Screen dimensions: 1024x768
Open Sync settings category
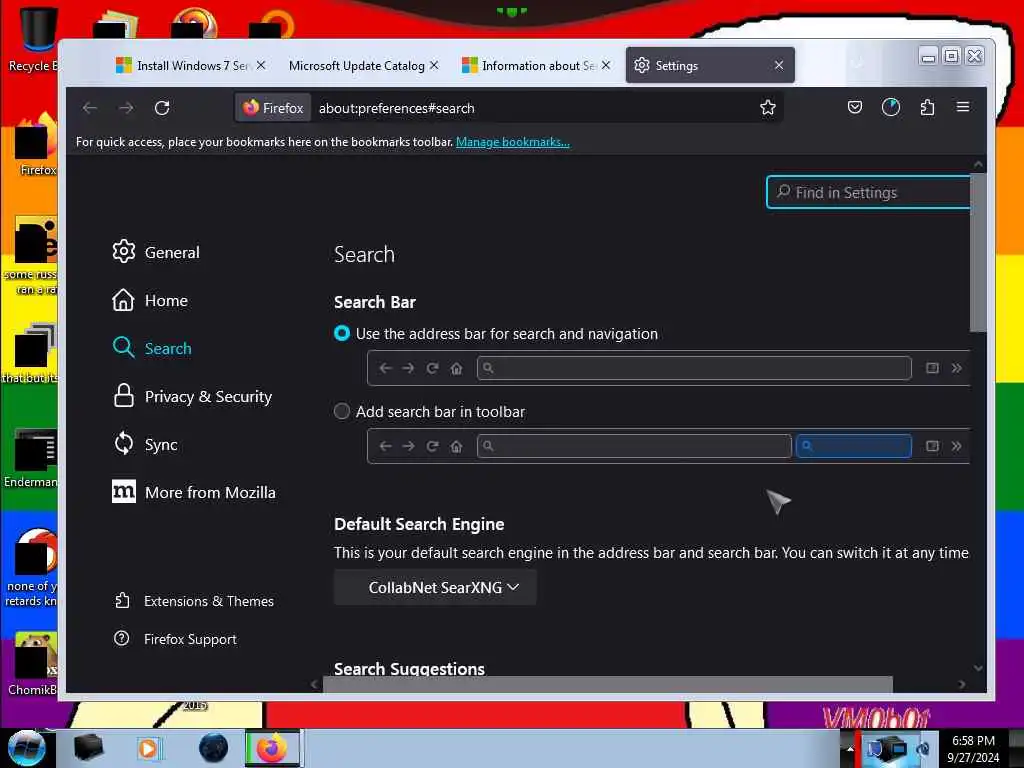coord(145,444)
